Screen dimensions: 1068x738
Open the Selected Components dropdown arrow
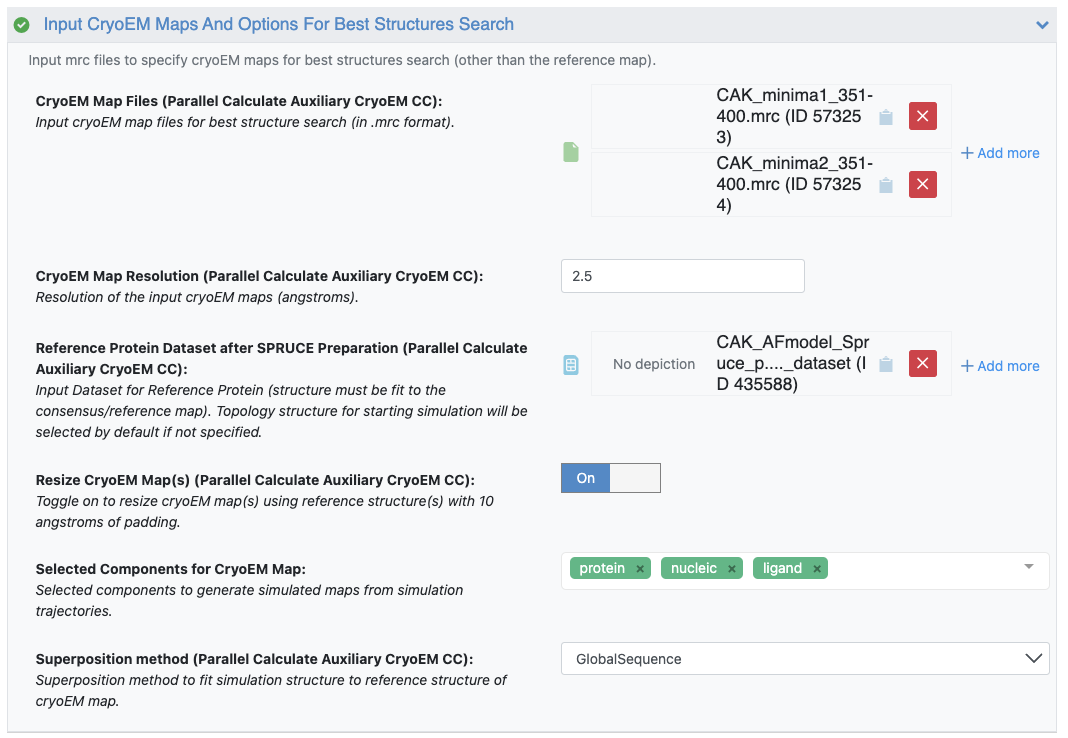coord(1028,567)
